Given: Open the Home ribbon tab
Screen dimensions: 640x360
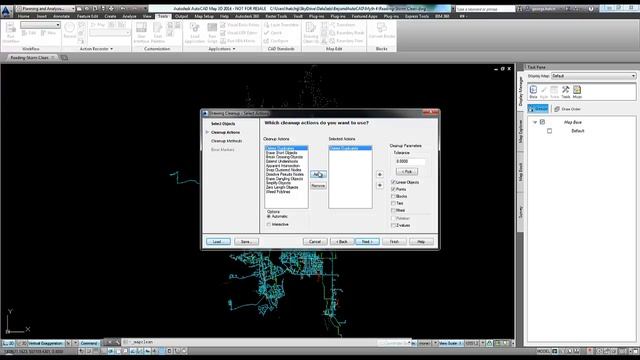Looking at the screenshot, I should (x=24, y=16).
